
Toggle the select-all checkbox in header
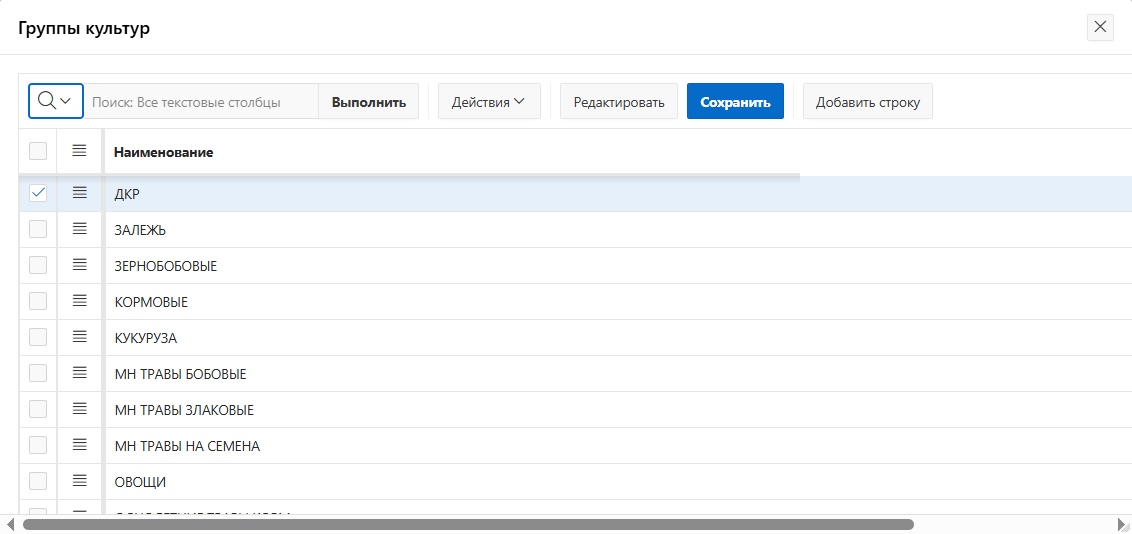coord(38,151)
